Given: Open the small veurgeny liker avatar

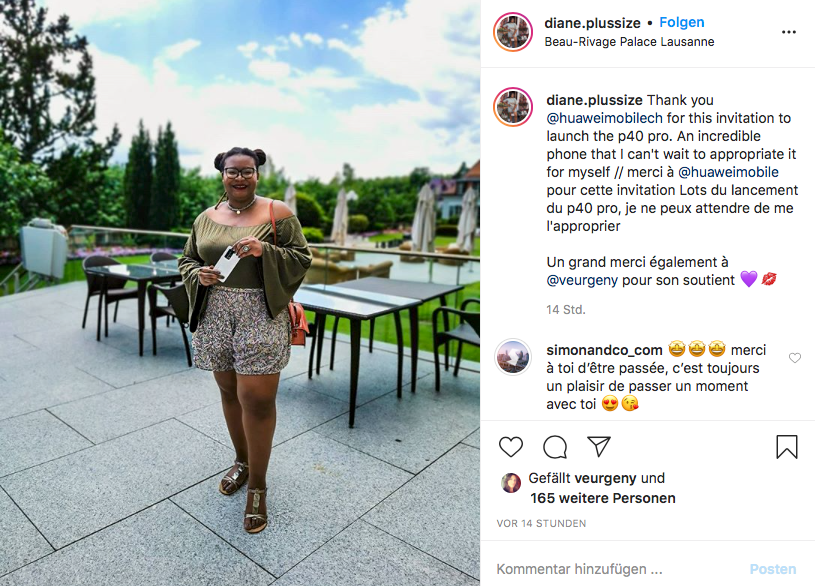Looking at the screenshot, I should [x=510, y=483].
